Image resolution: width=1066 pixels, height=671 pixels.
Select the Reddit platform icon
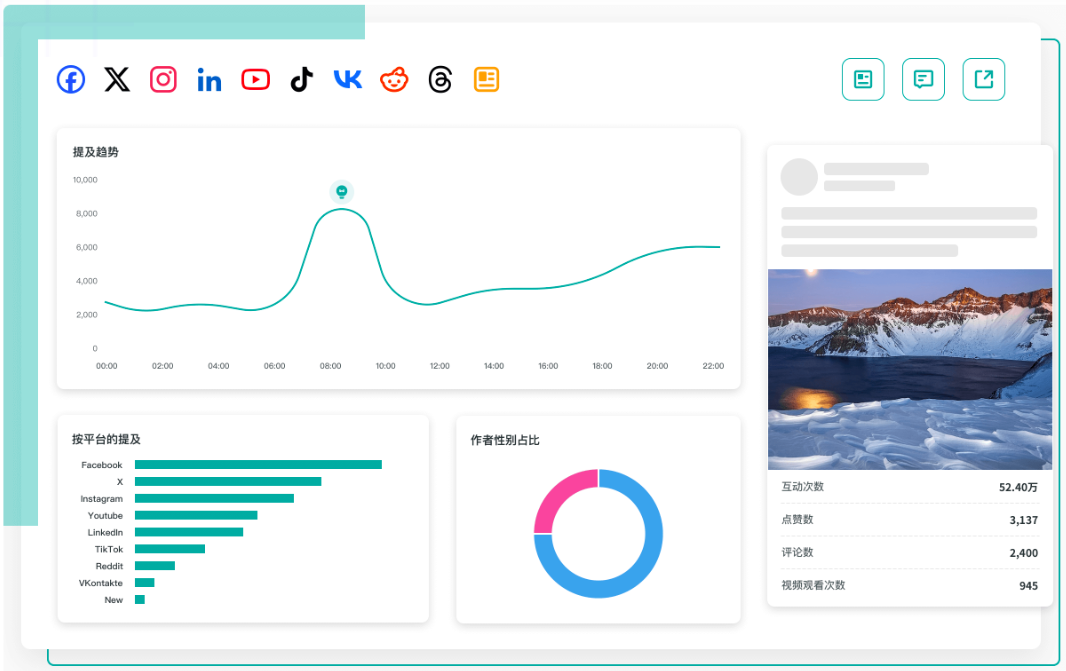click(x=394, y=80)
